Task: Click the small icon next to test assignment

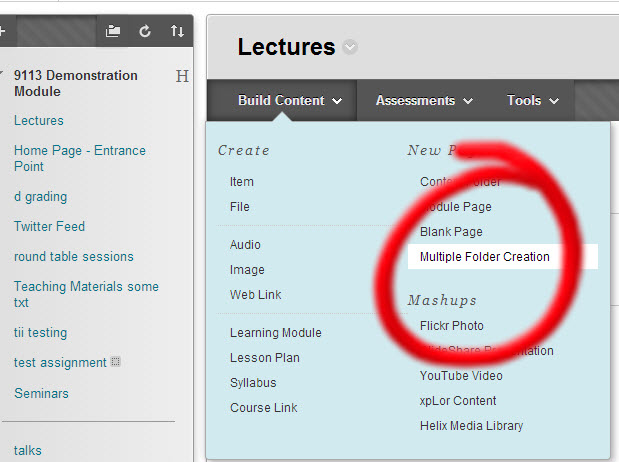Action: [116, 362]
